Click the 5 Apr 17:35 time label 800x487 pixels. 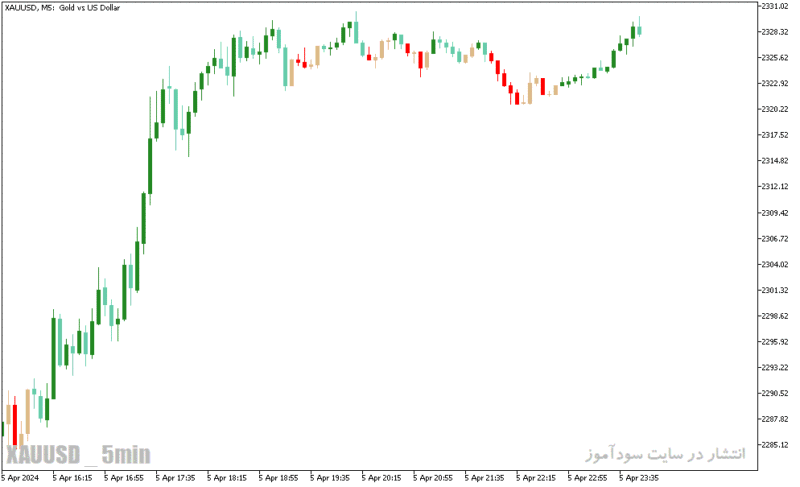[x=175, y=478]
